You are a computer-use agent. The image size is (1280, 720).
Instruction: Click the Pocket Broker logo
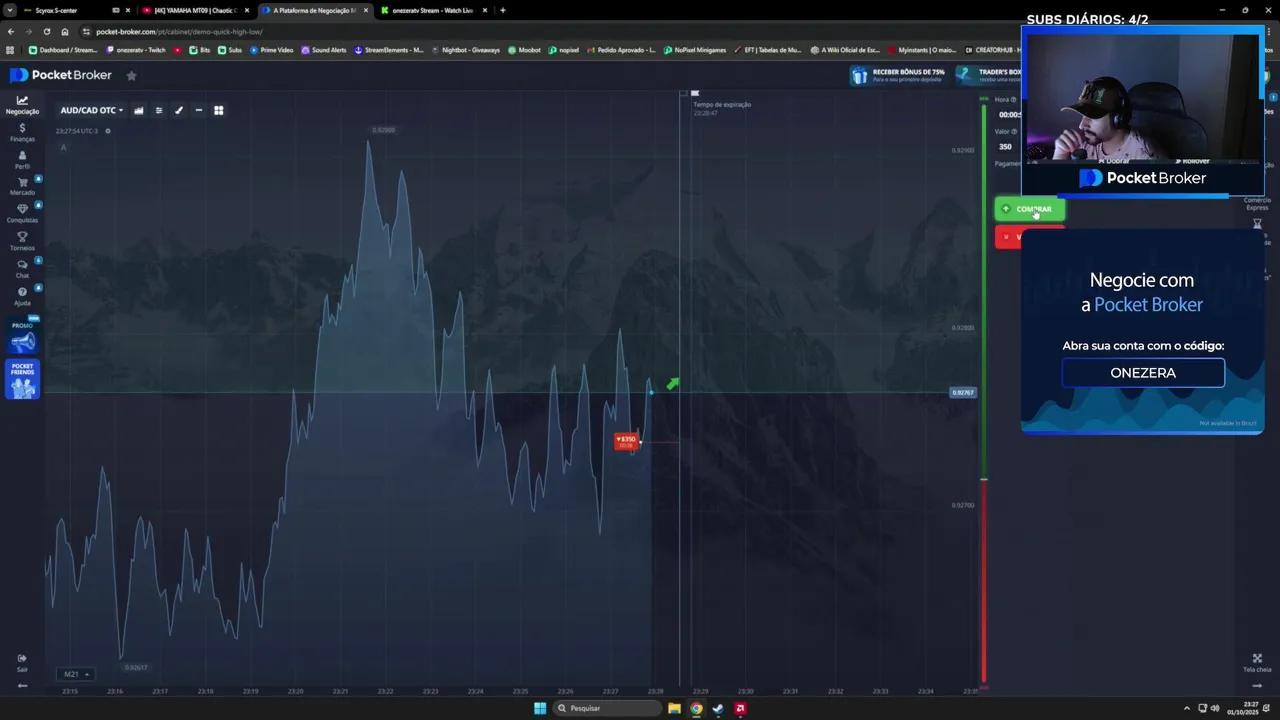coord(61,75)
